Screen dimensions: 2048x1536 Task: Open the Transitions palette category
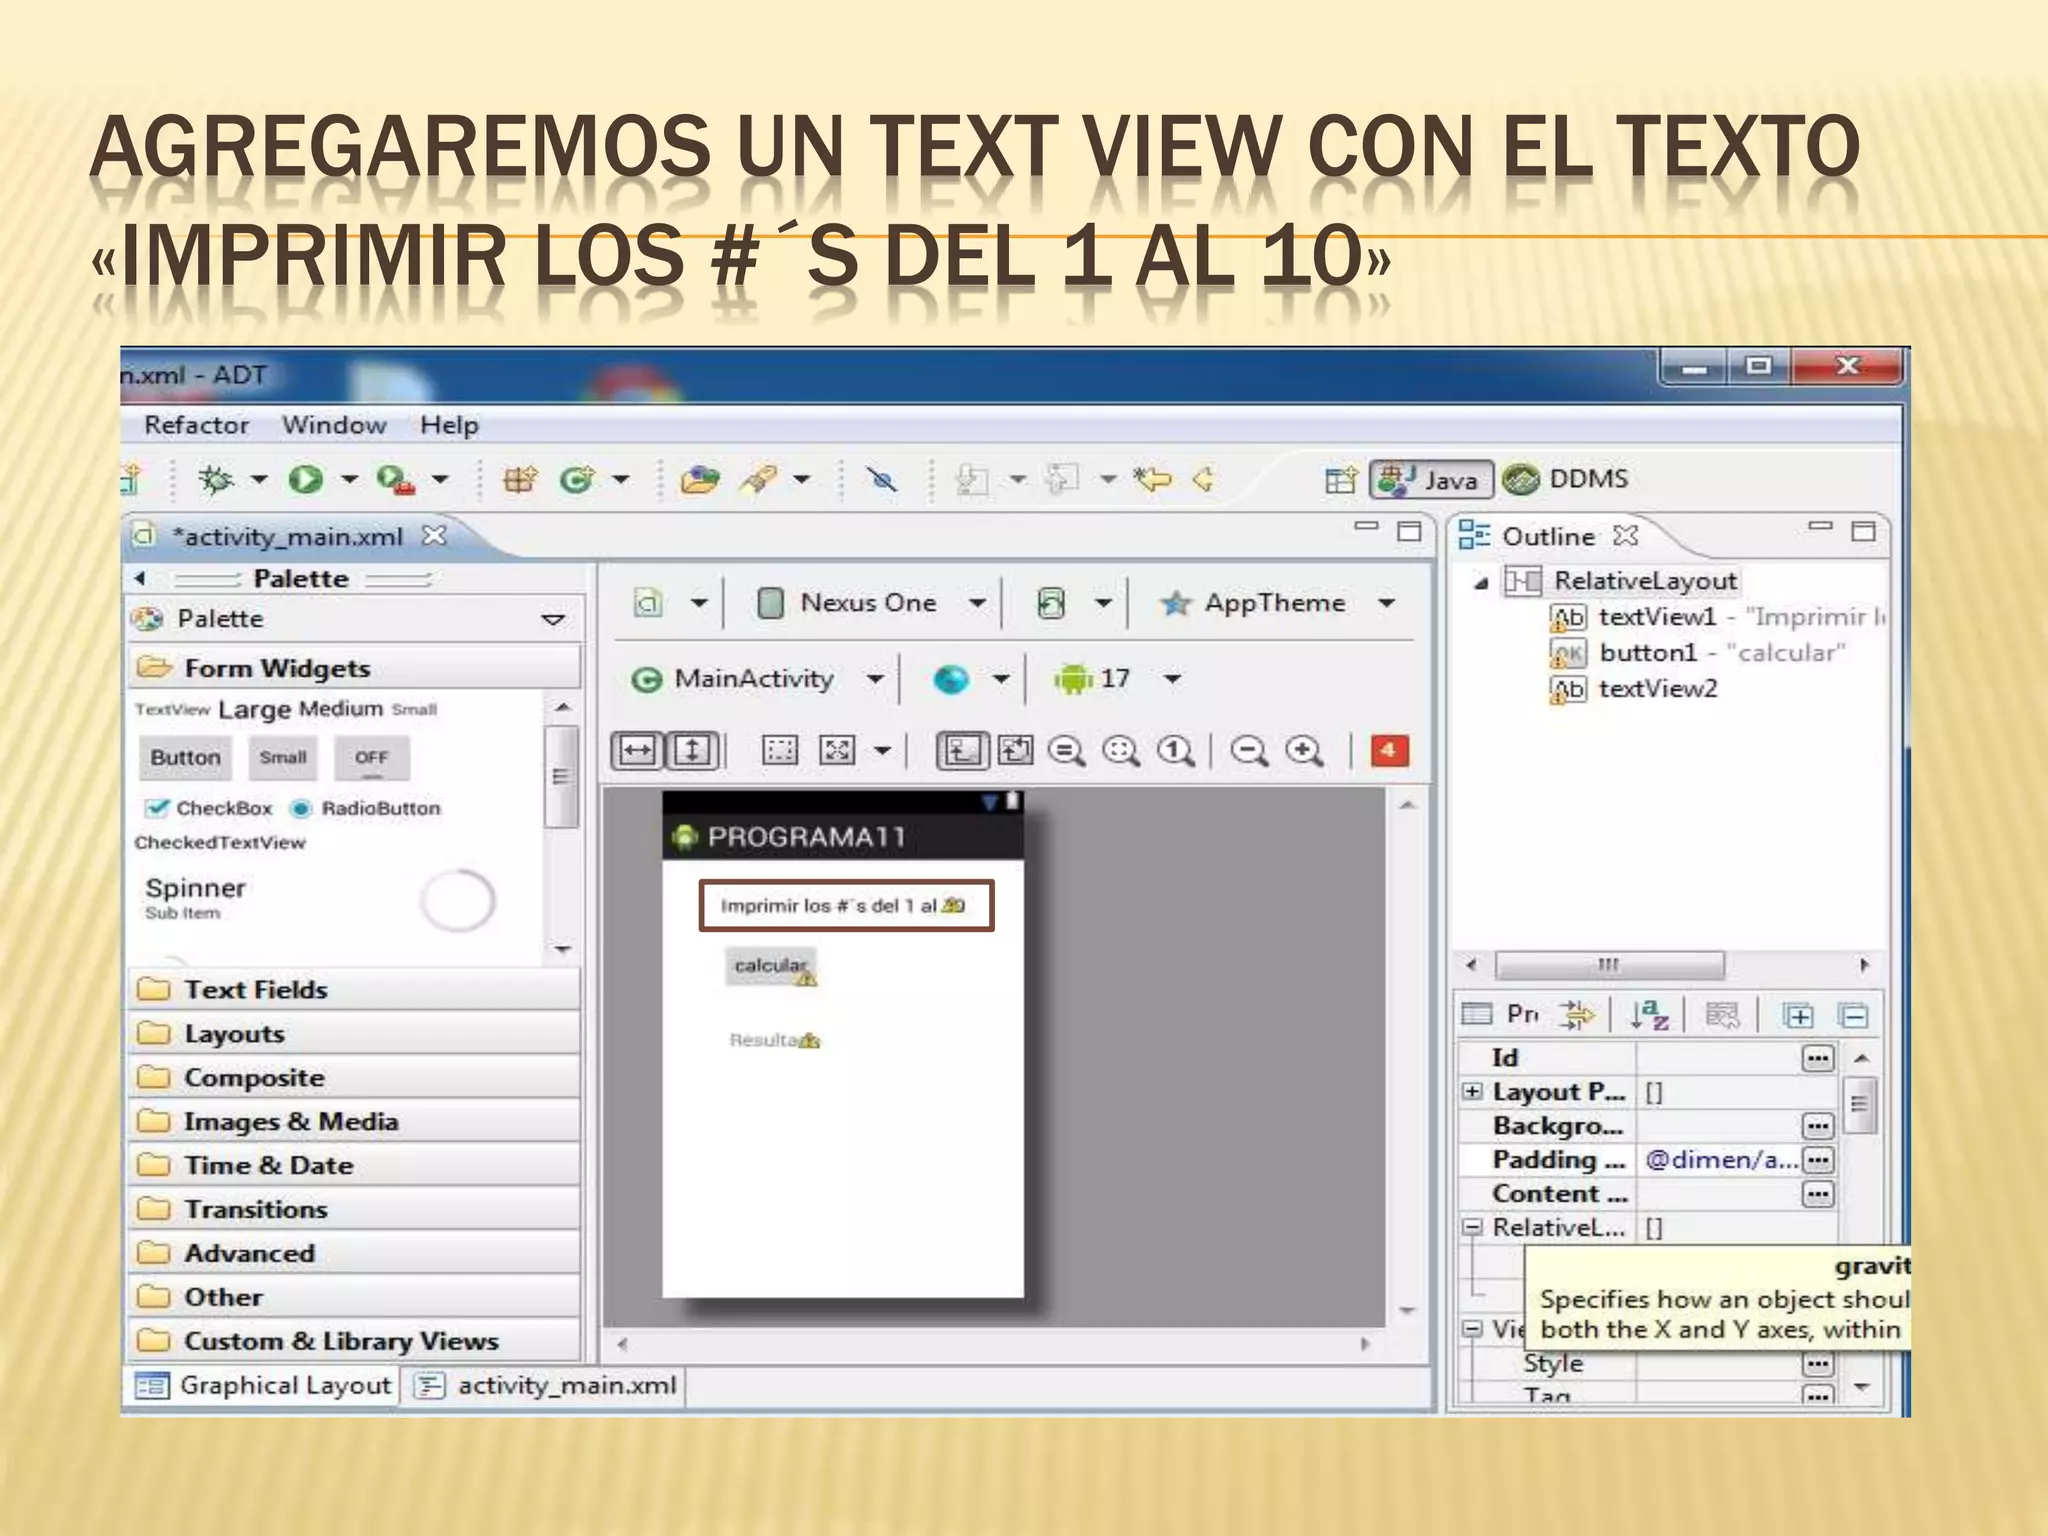(x=354, y=1210)
